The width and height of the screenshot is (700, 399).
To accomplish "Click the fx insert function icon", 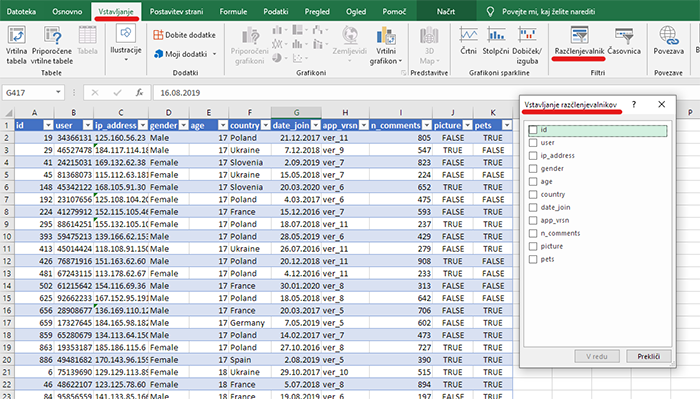I will (140, 92).
